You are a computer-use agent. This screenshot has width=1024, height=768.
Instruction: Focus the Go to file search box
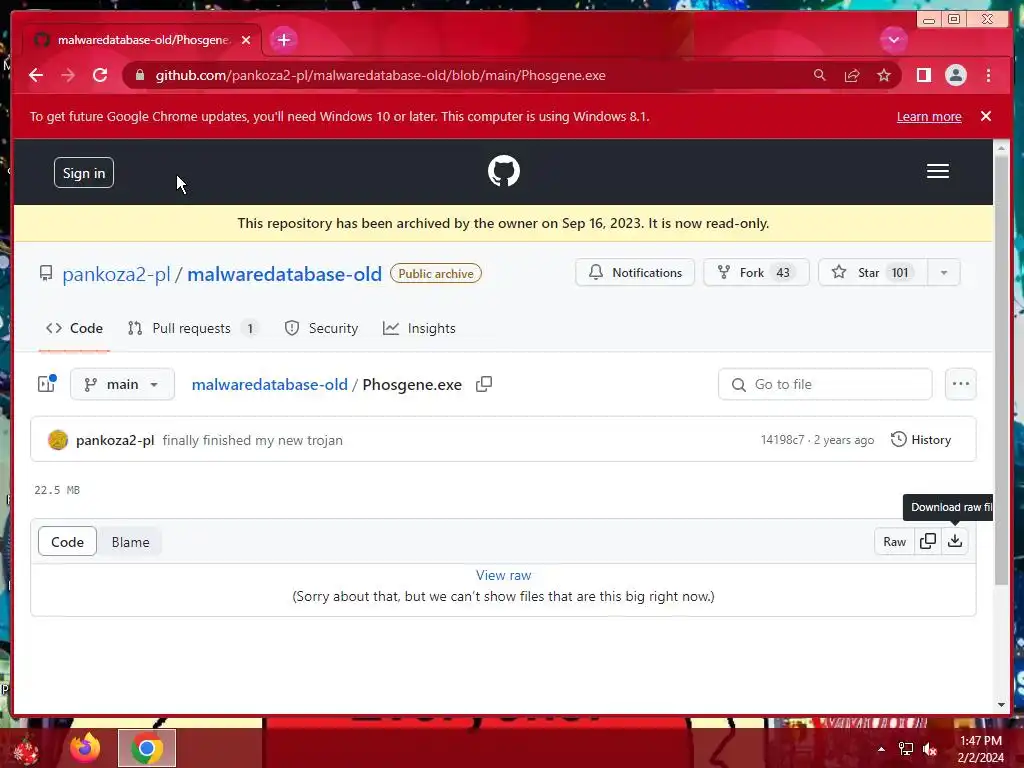(825, 384)
